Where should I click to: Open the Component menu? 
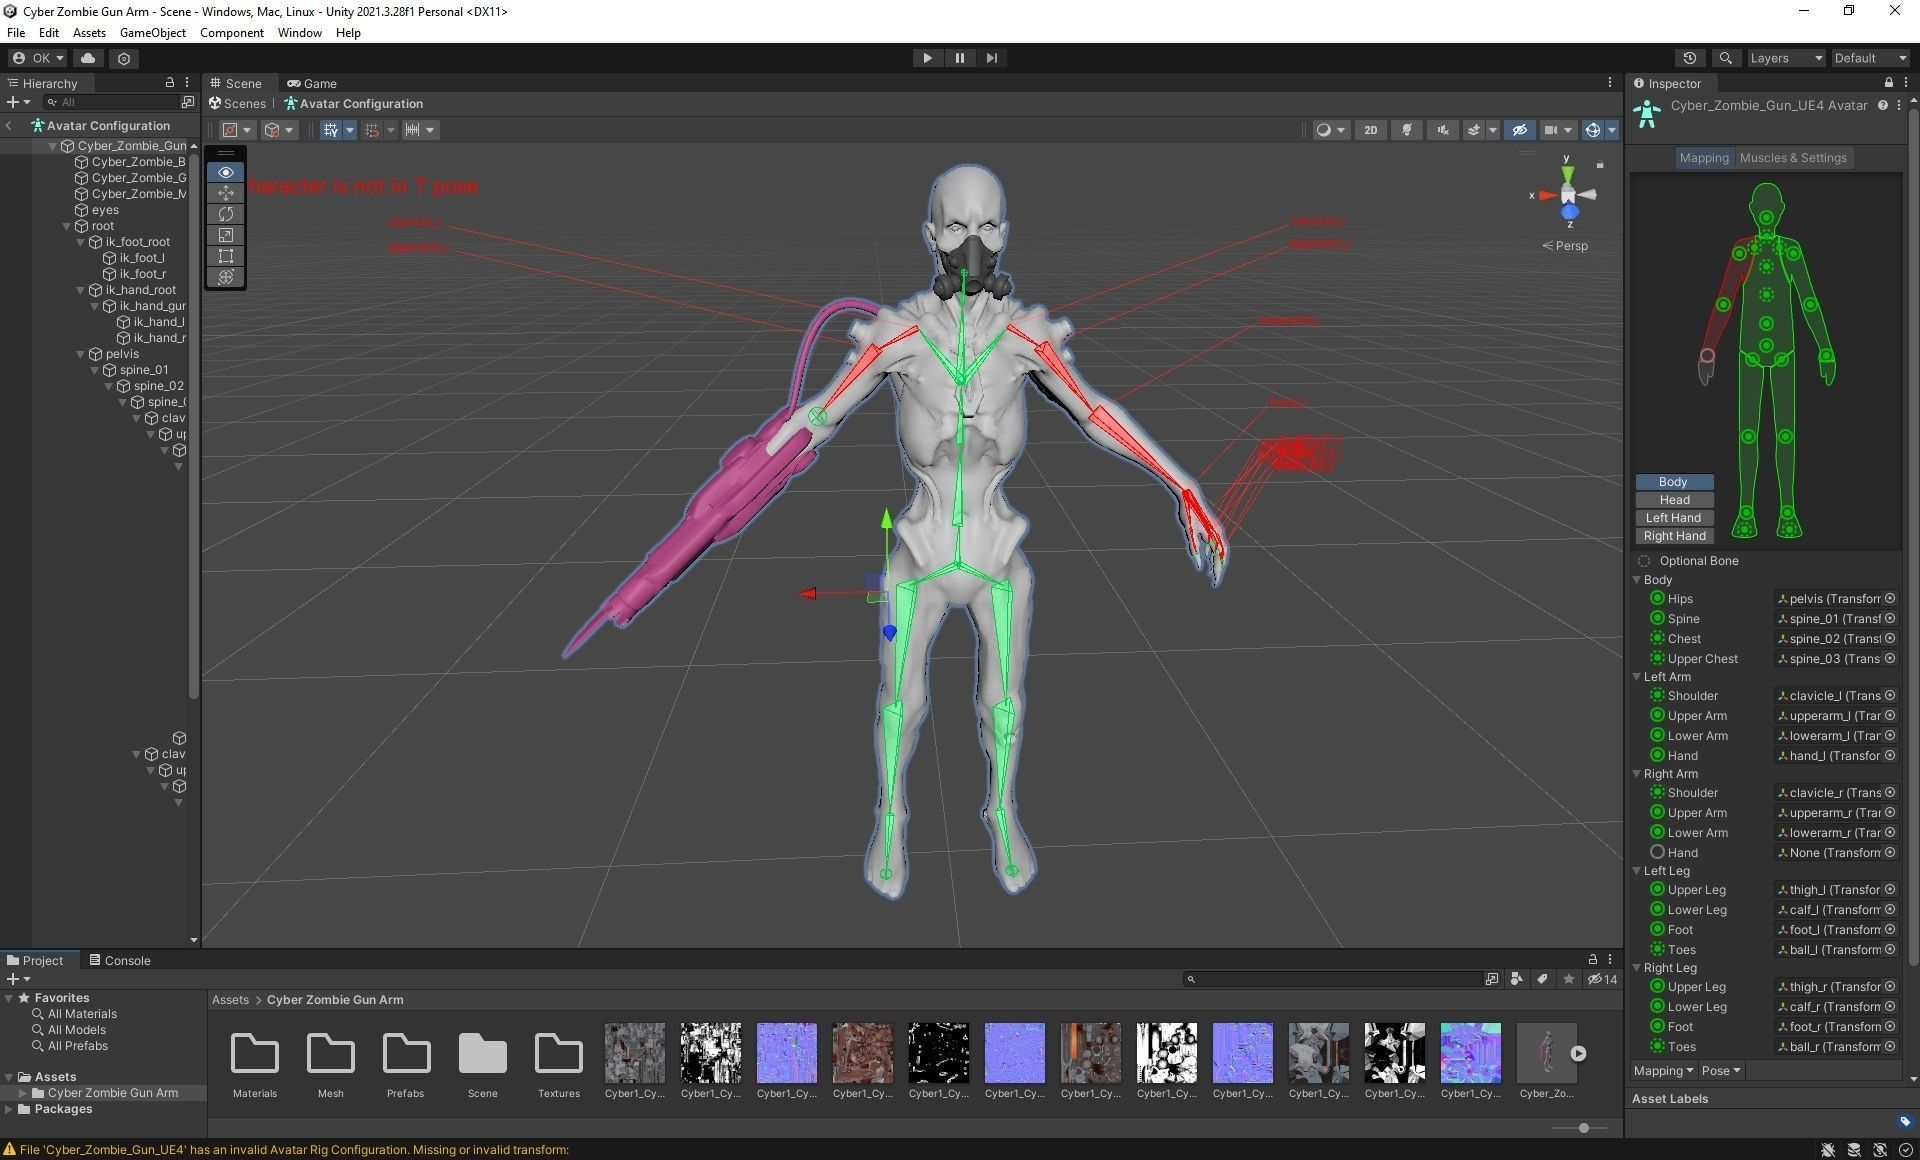(231, 33)
